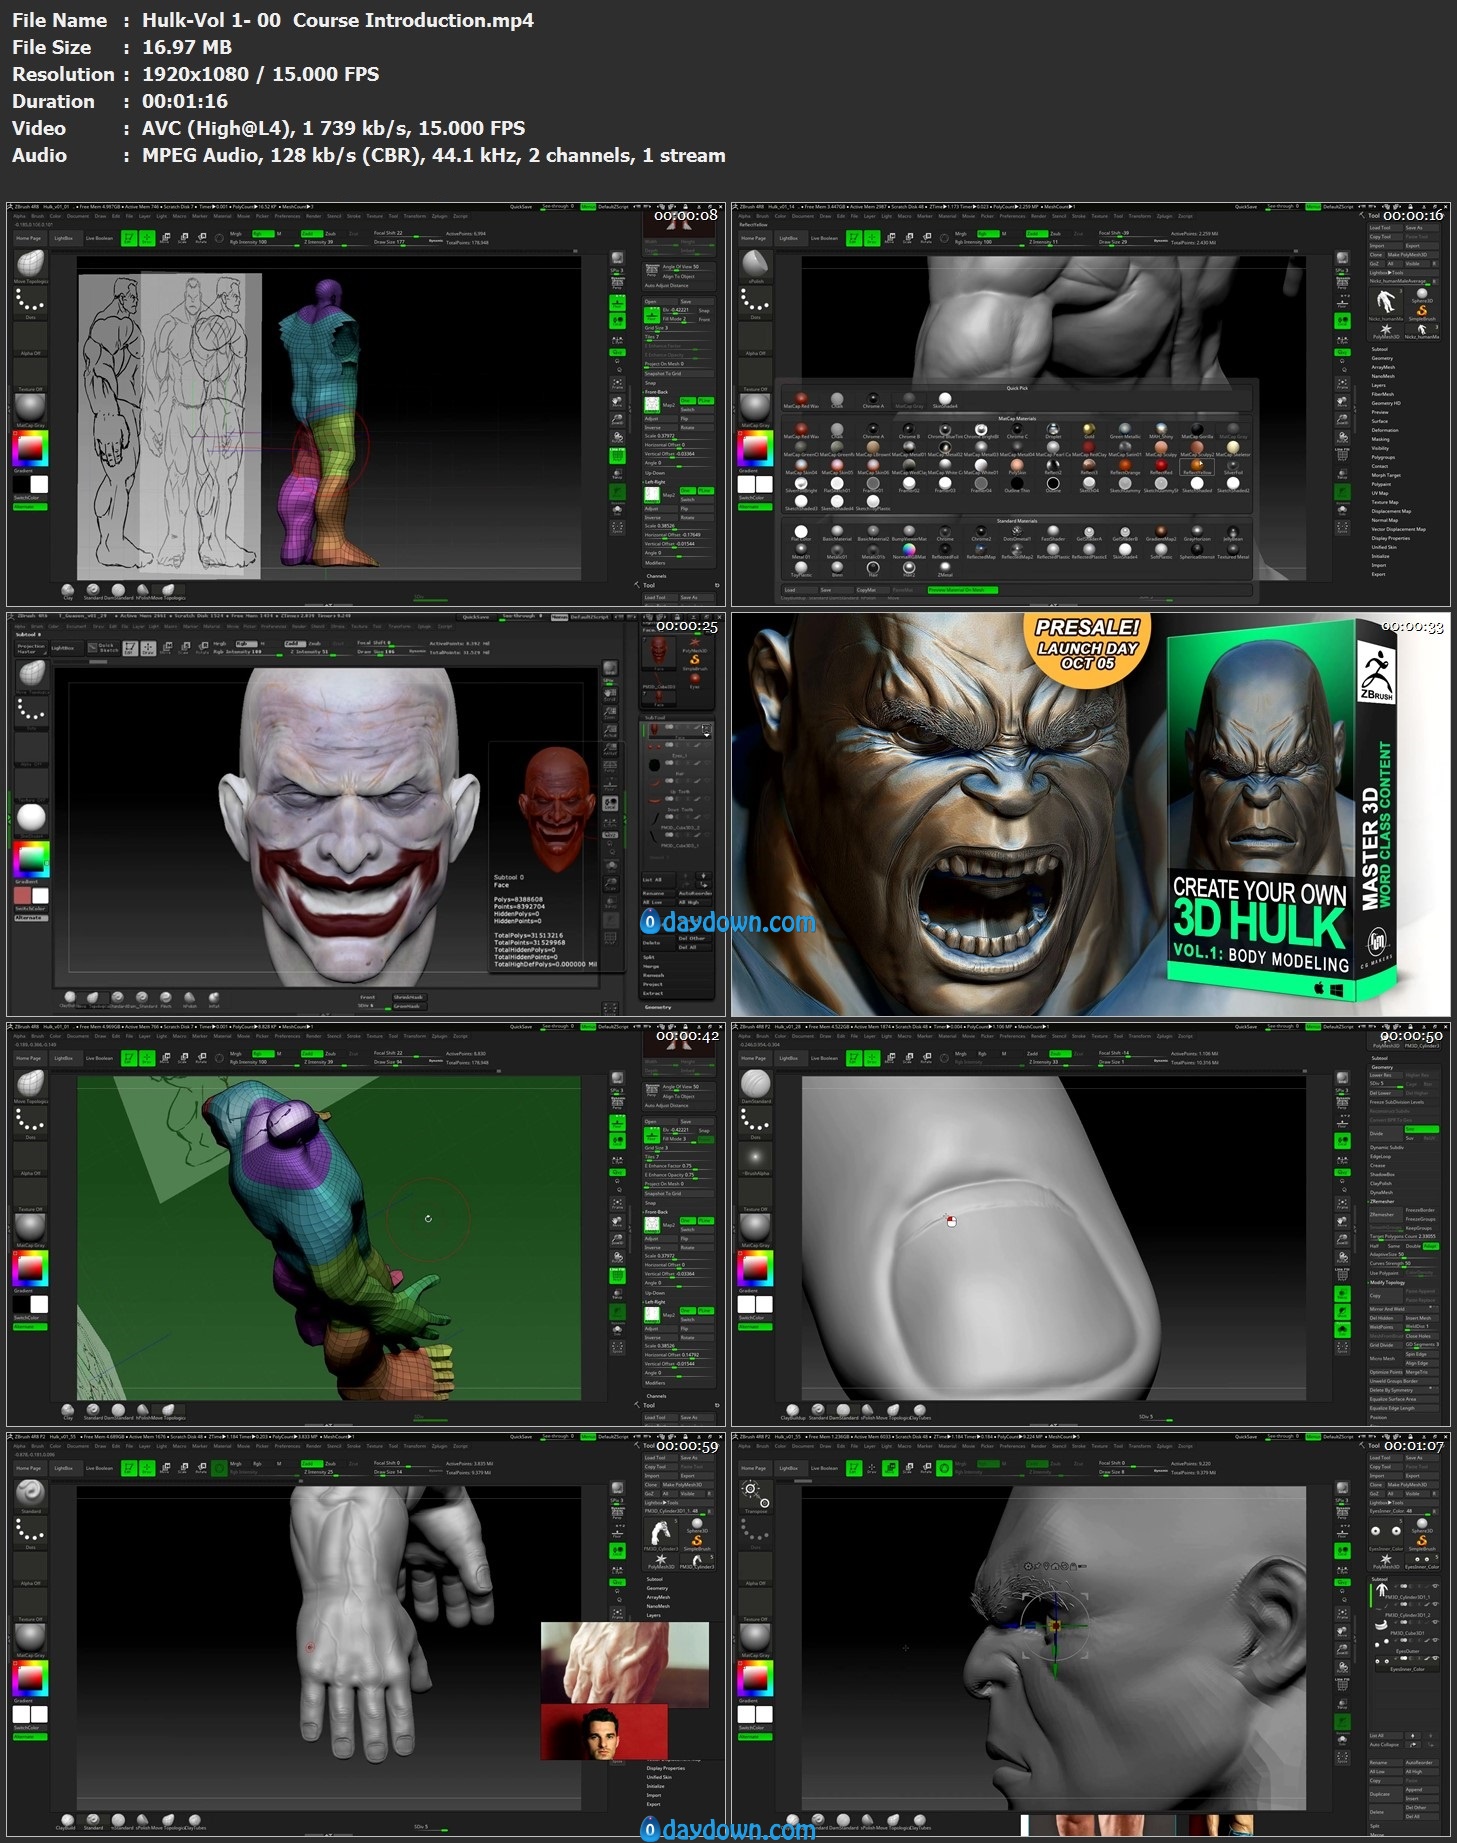Screen dimensions: 1457x1843
Task: Click Edit mode icon in first frame
Action: point(129,238)
